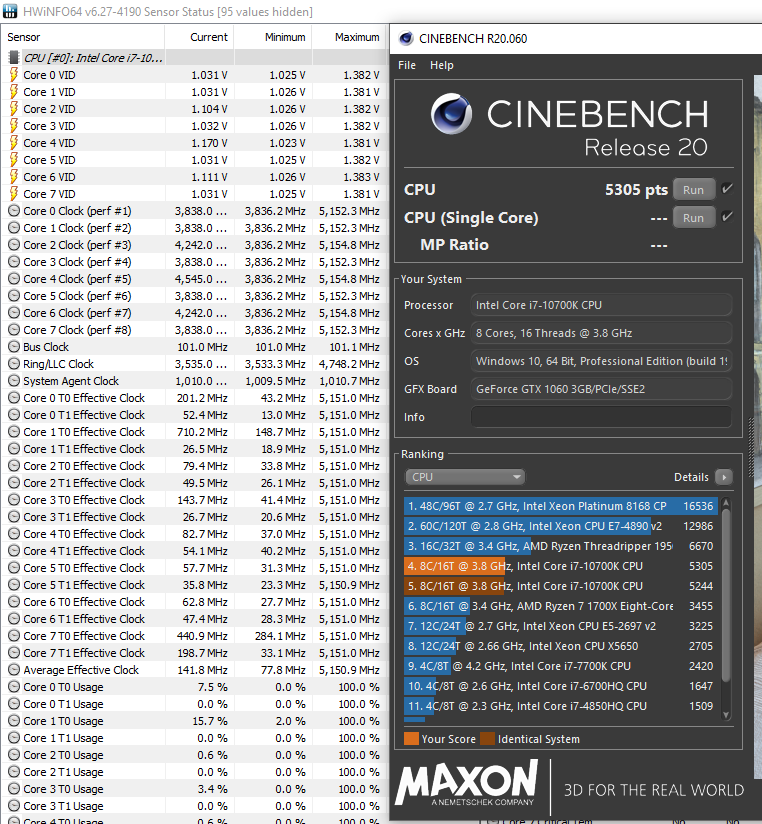
Task: Select your score entry with 5305 points
Action: pyautogui.click(x=561, y=566)
